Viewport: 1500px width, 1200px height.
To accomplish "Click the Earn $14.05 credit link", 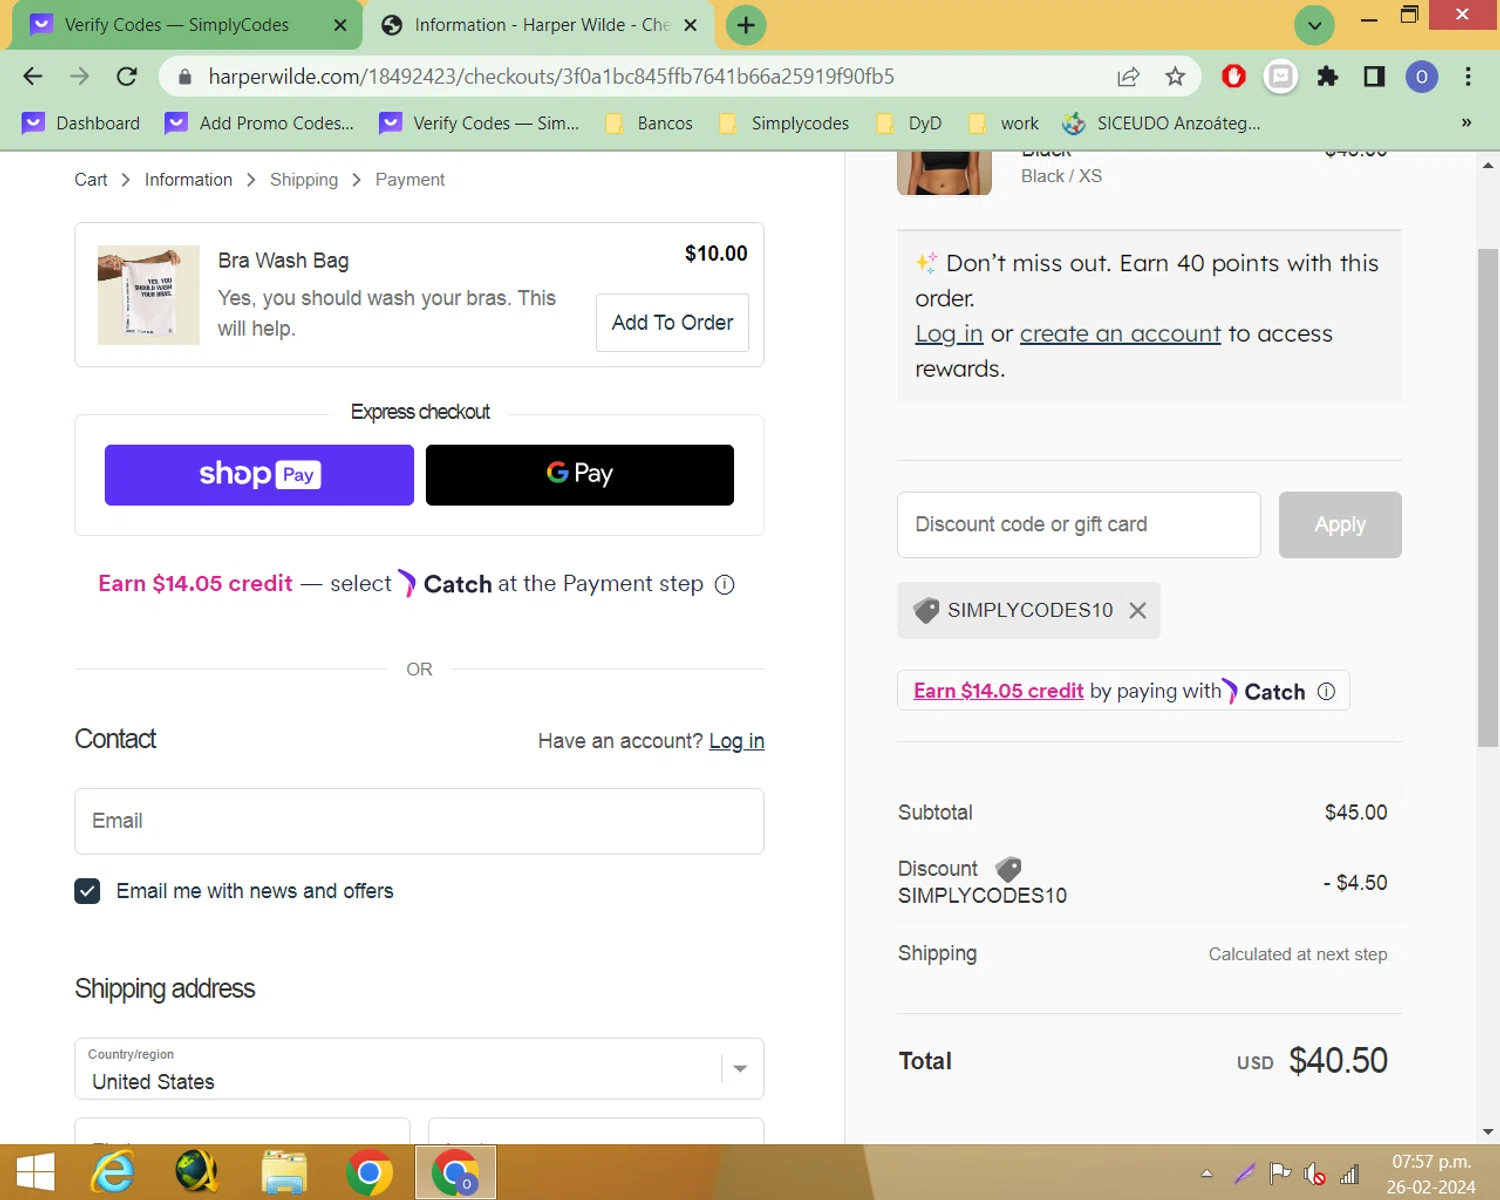I will point(998,691).
